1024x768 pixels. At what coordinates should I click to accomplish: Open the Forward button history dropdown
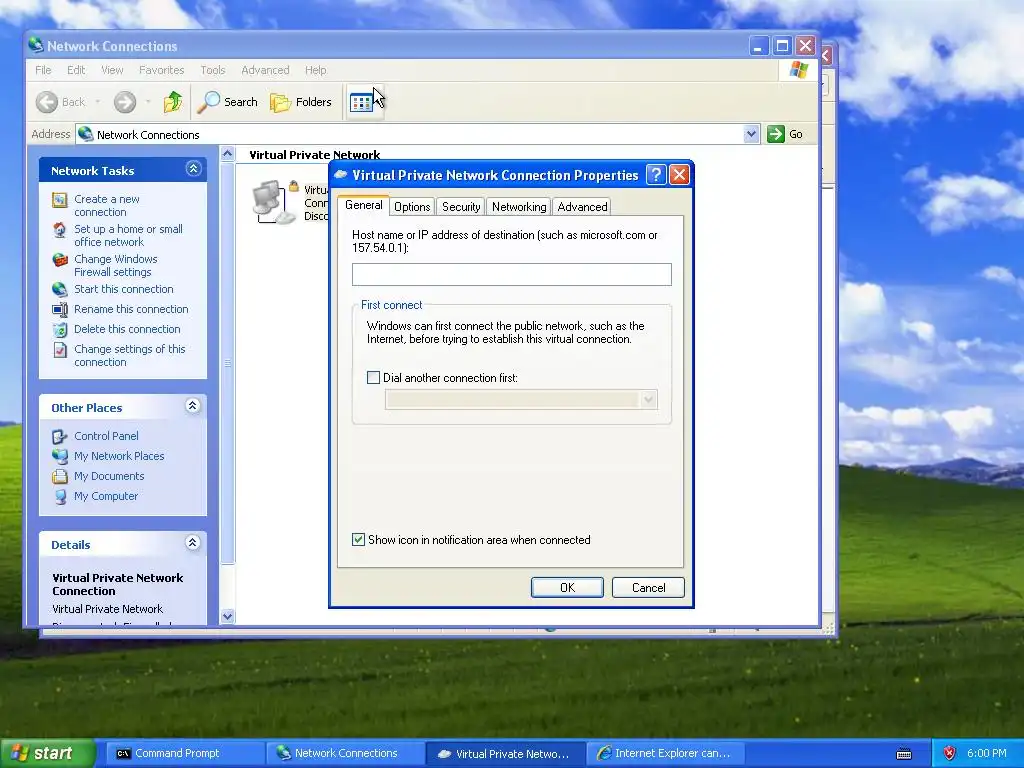point(148,102)
